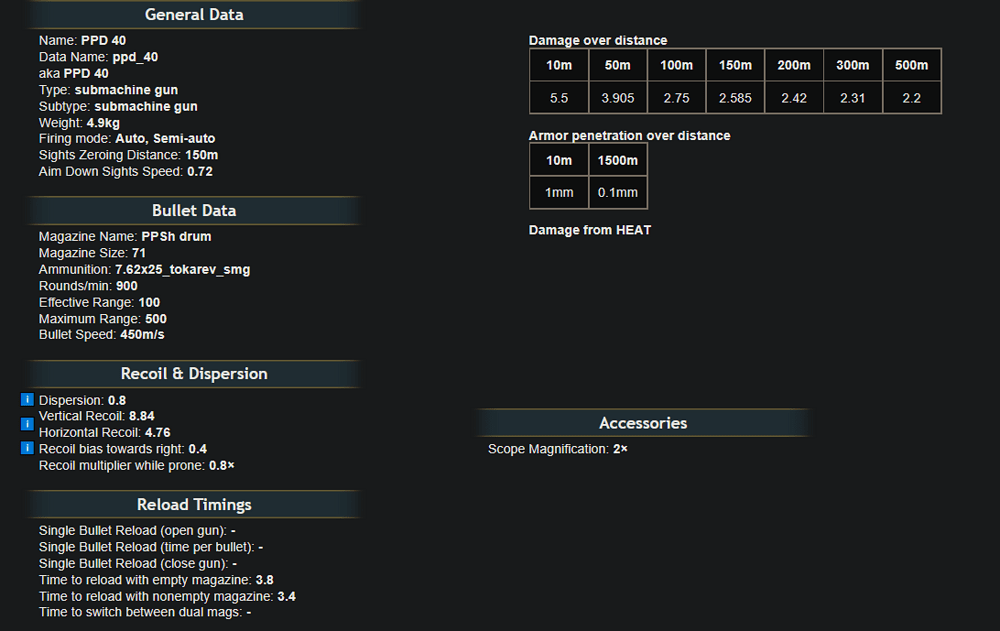
Task: Click the Scope Magnification 2× entry
Action: coord(557,449)
